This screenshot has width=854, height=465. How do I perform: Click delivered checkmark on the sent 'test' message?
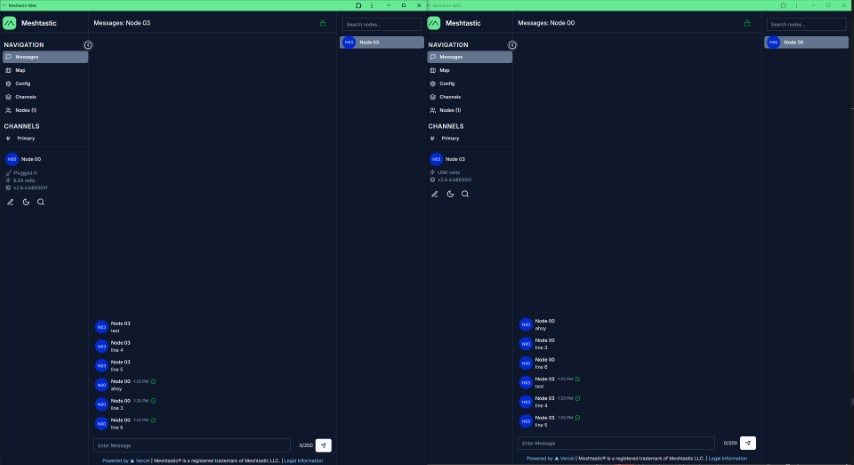click(577, 379)
